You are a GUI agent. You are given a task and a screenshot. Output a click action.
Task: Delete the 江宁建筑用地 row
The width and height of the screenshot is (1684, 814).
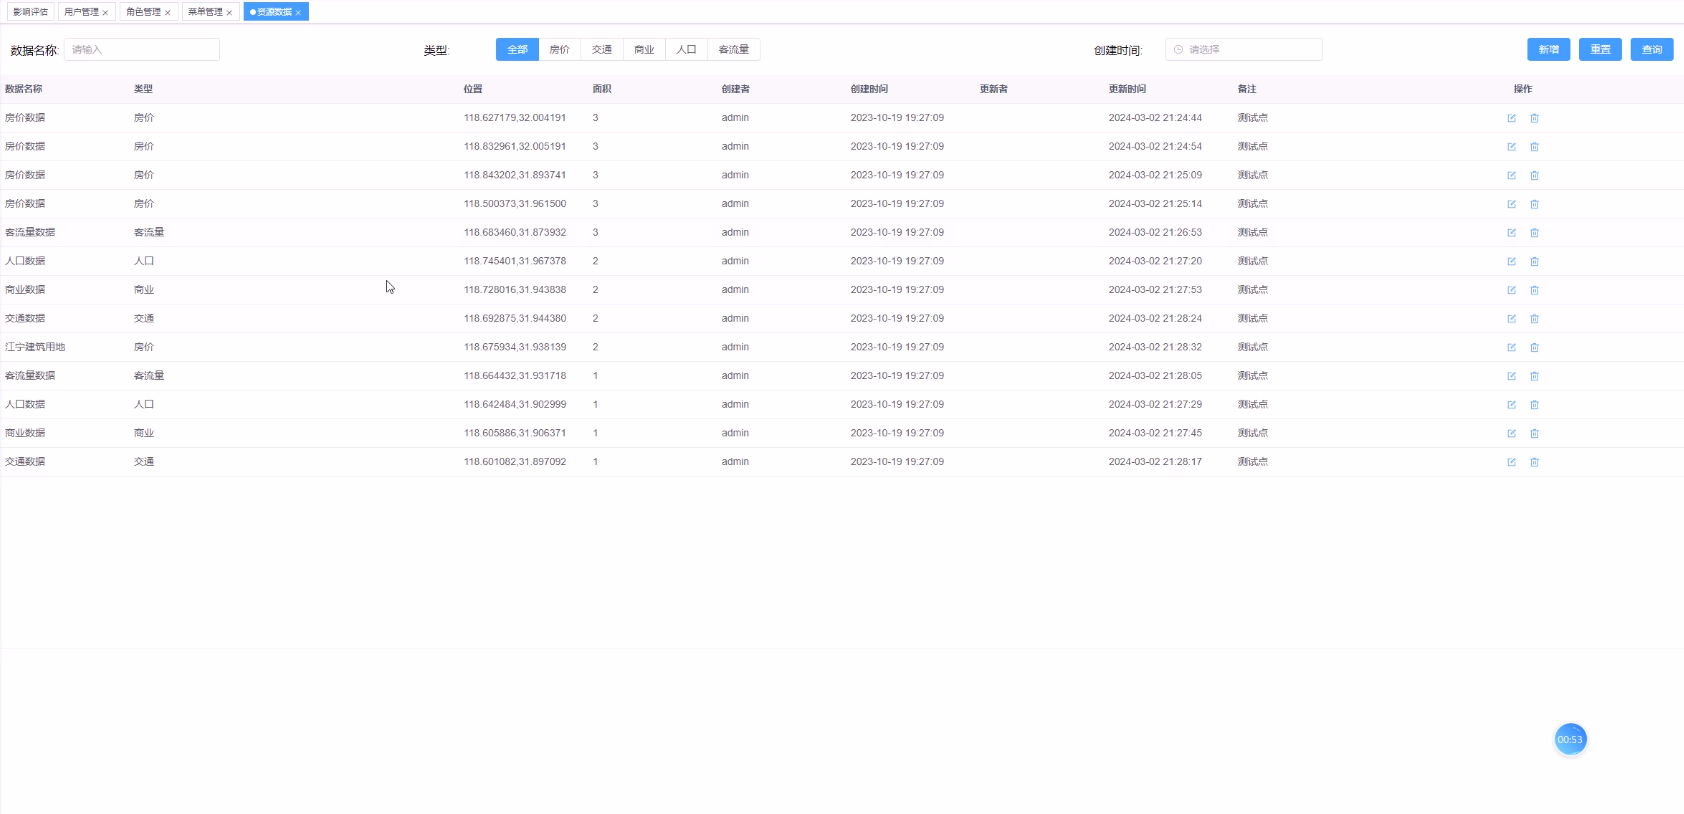click(1534, 348)
